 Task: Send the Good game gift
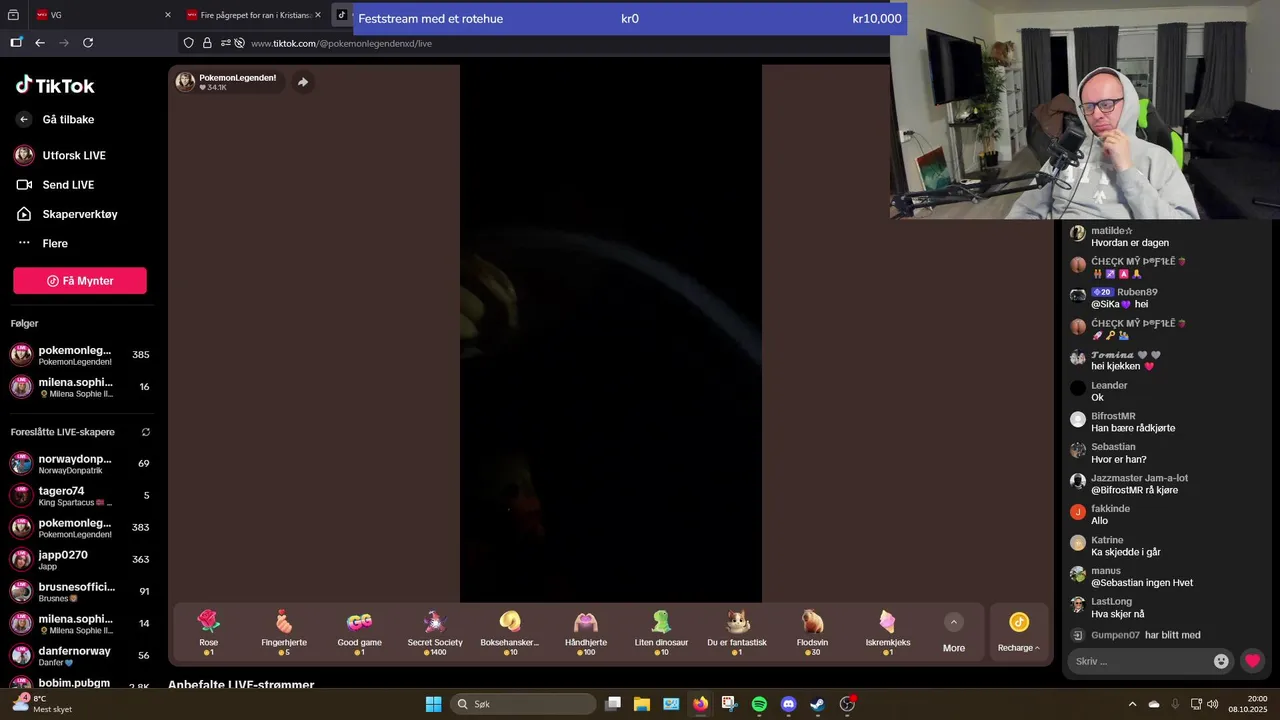[x=359, y=632]
